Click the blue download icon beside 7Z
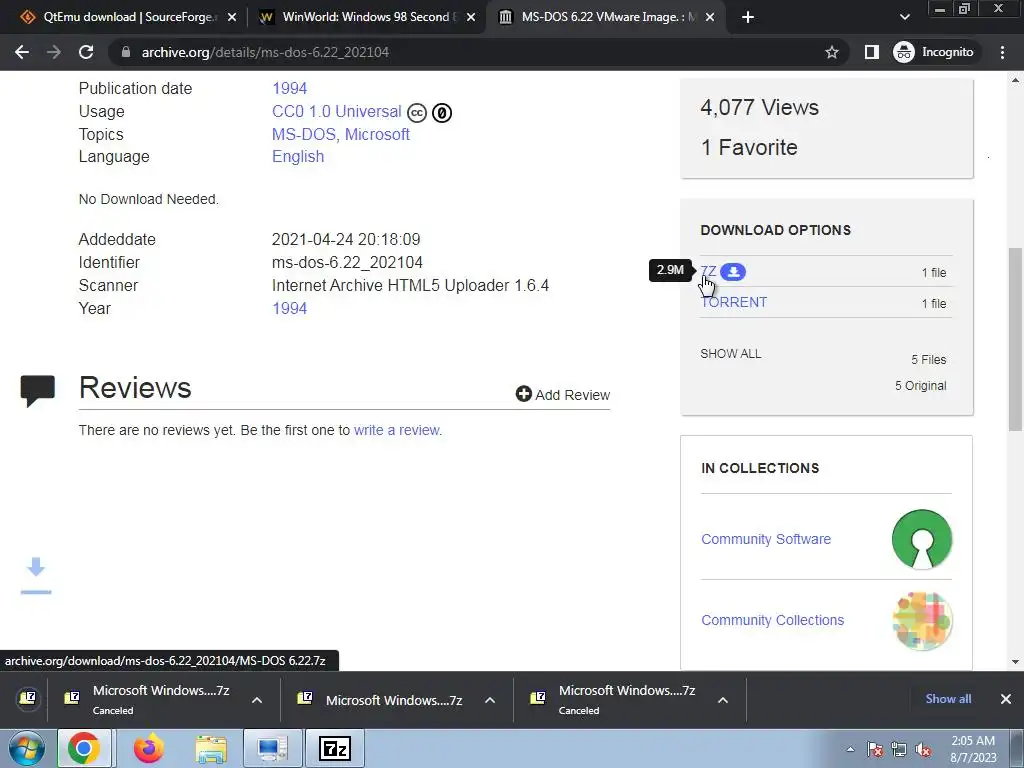Image resolution: width=1024 pixels, height=768 pixels. tap(733, 272)
